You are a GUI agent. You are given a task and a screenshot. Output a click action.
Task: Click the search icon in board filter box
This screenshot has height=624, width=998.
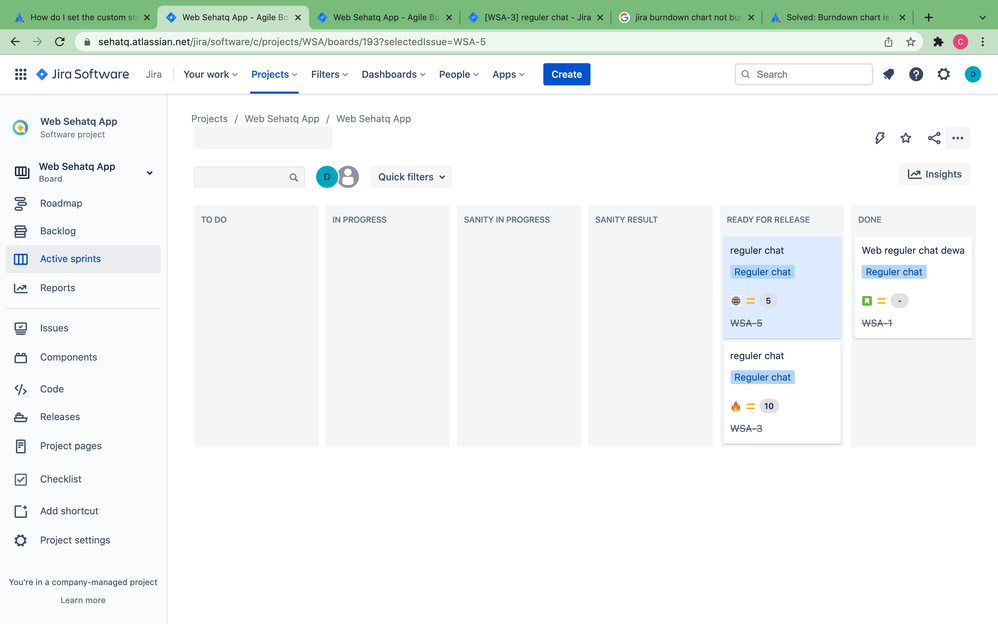pos(293,178)
